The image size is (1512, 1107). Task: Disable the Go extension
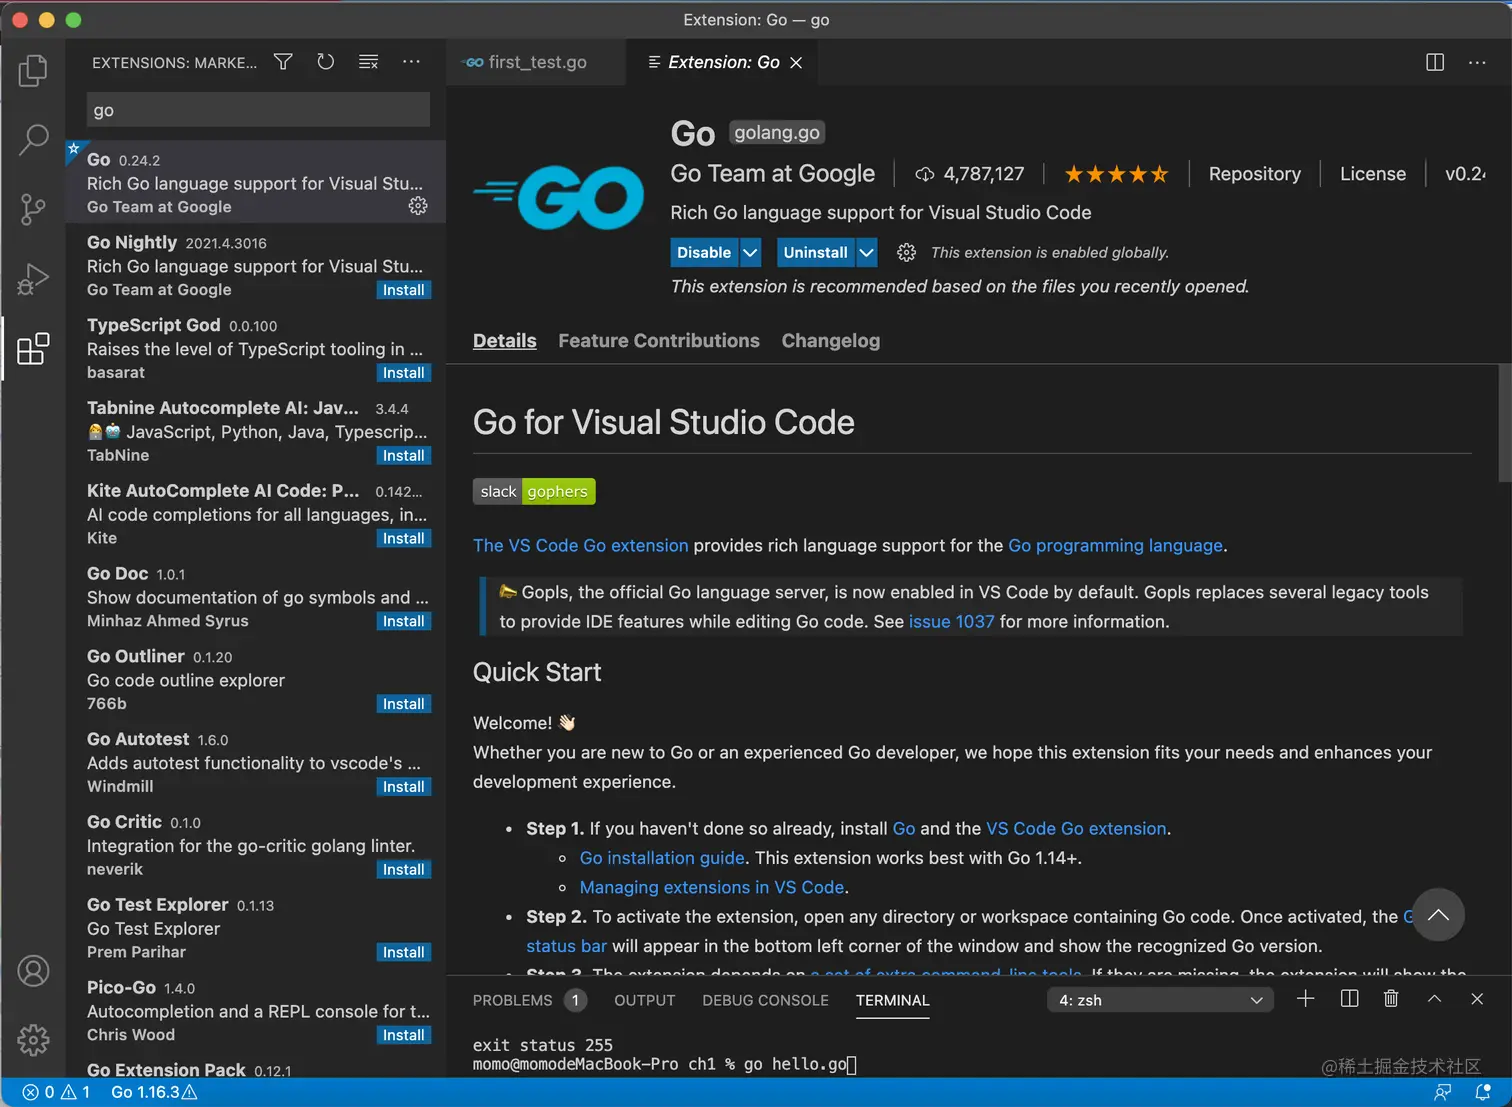(704, 253)
